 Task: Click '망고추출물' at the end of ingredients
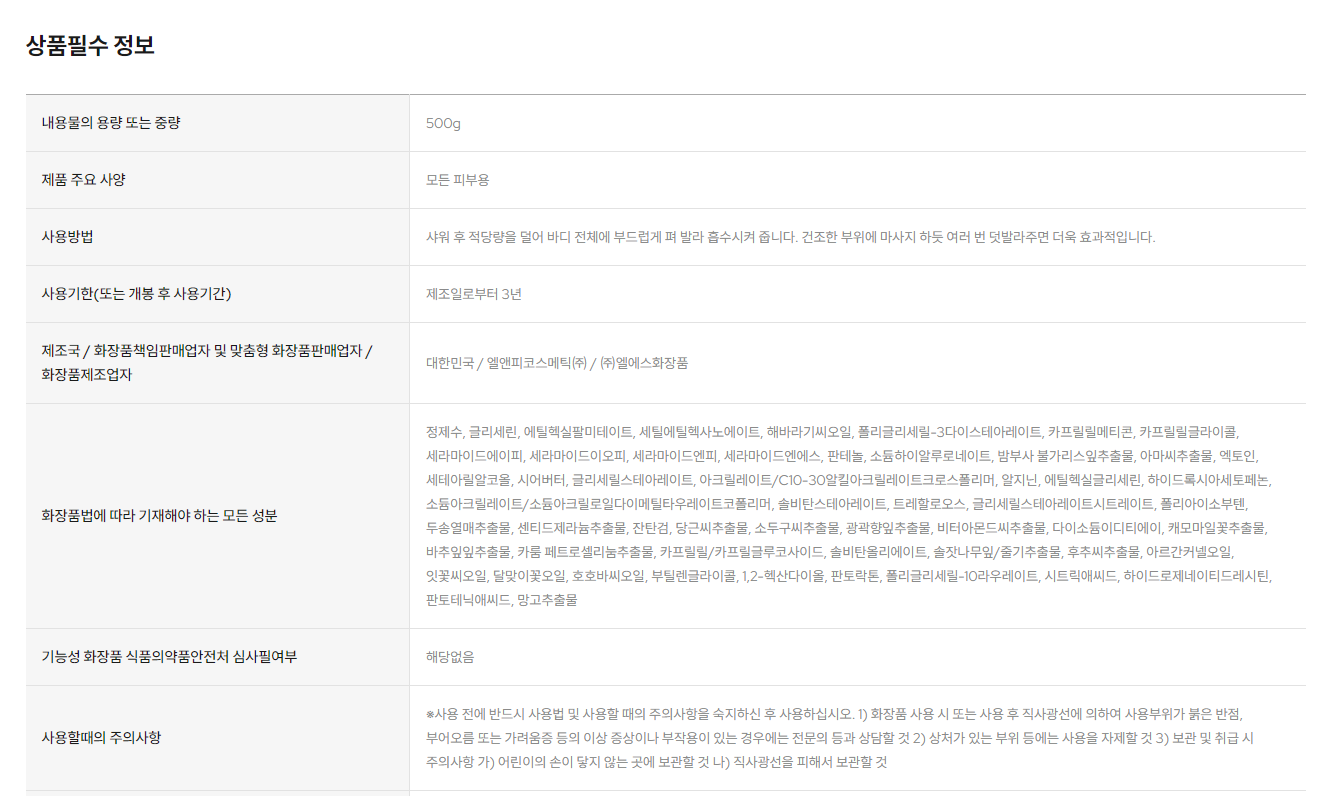[x=547, y=600]
